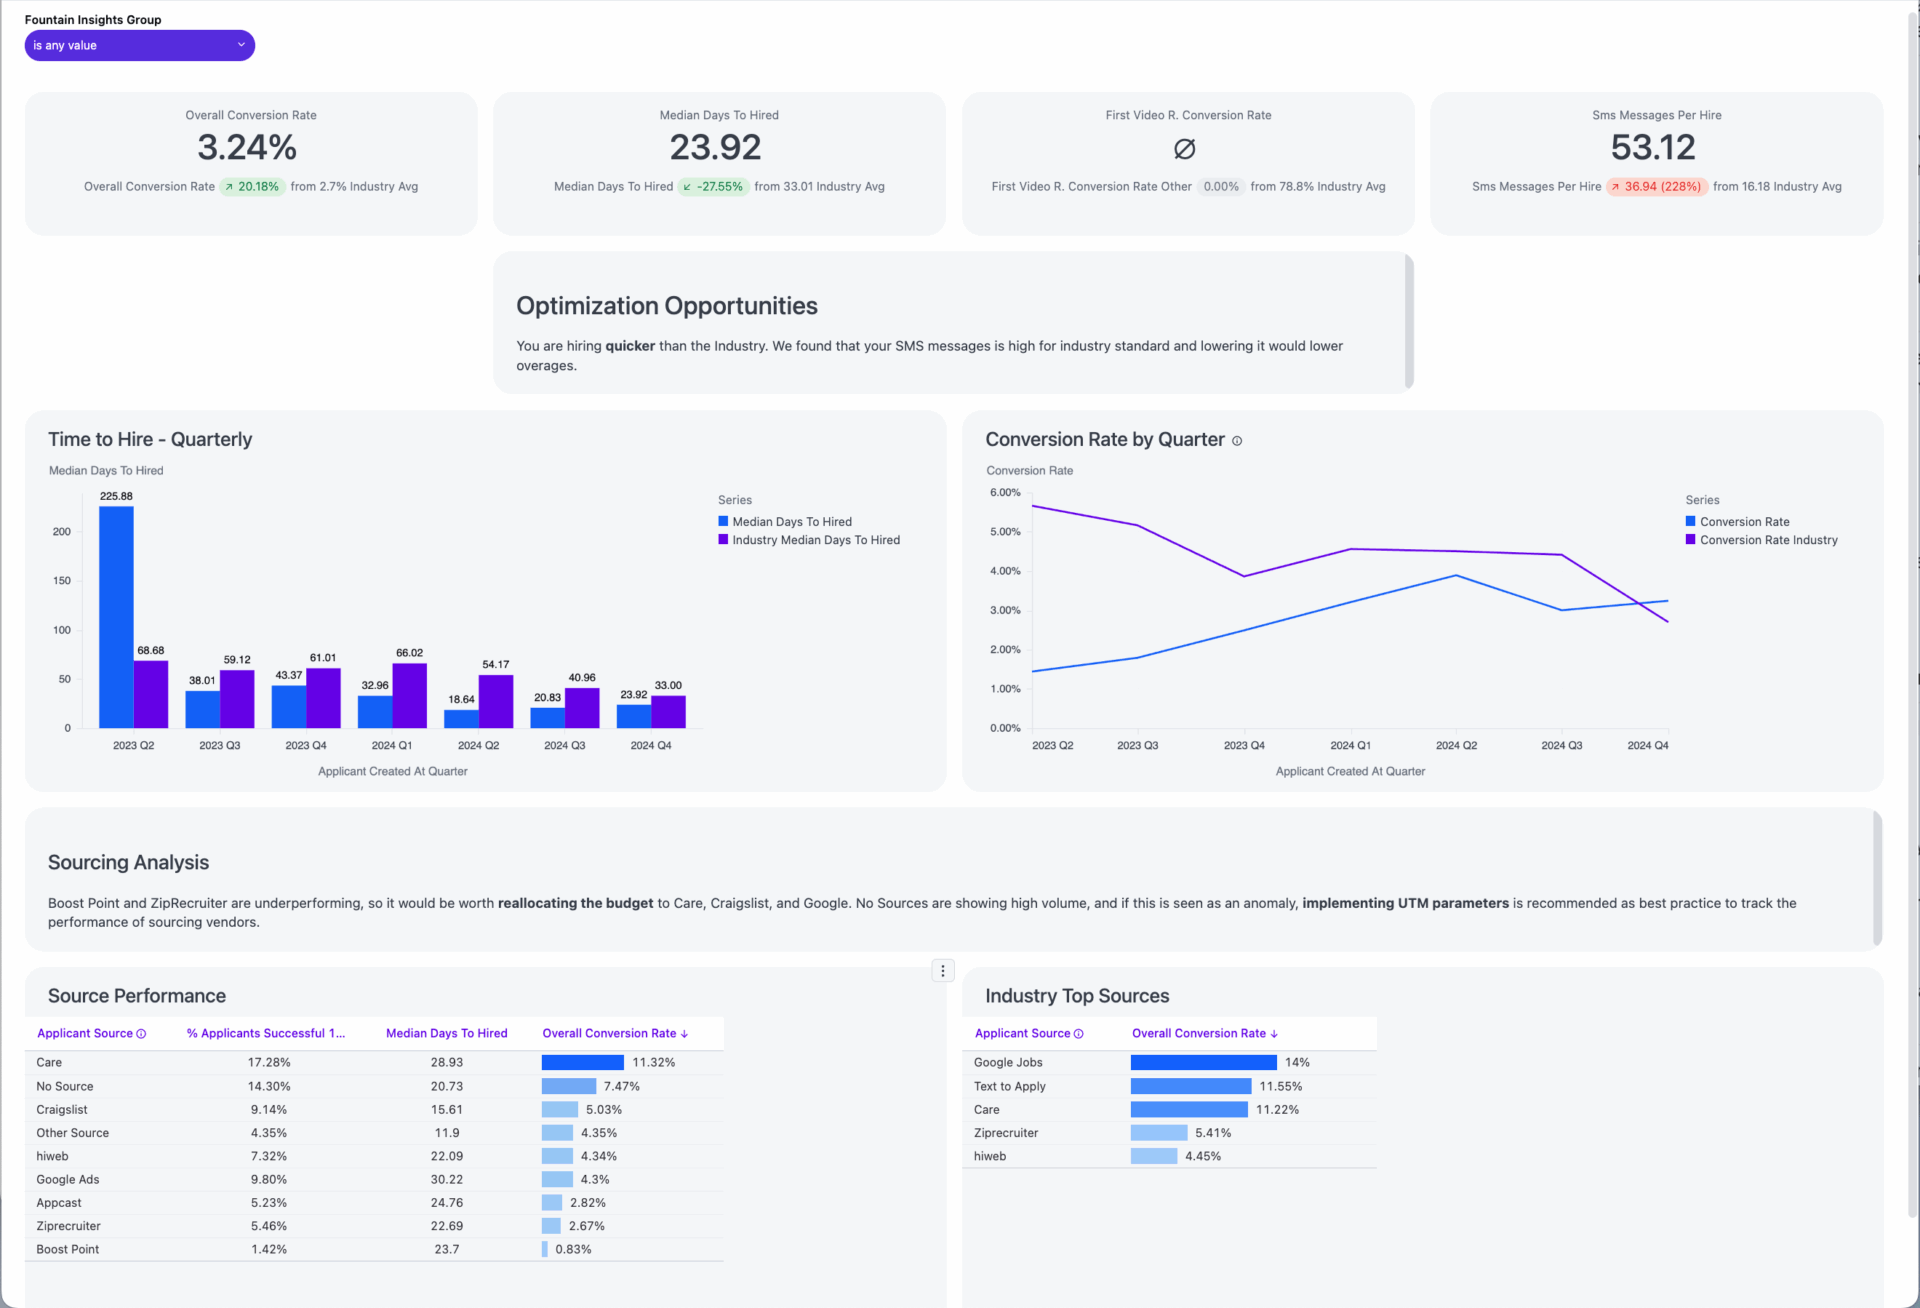The image size is (1920, 1308).
Task: Click info icon beside Conversion Rate by Quarter
Action: [x=1237, y=441]
